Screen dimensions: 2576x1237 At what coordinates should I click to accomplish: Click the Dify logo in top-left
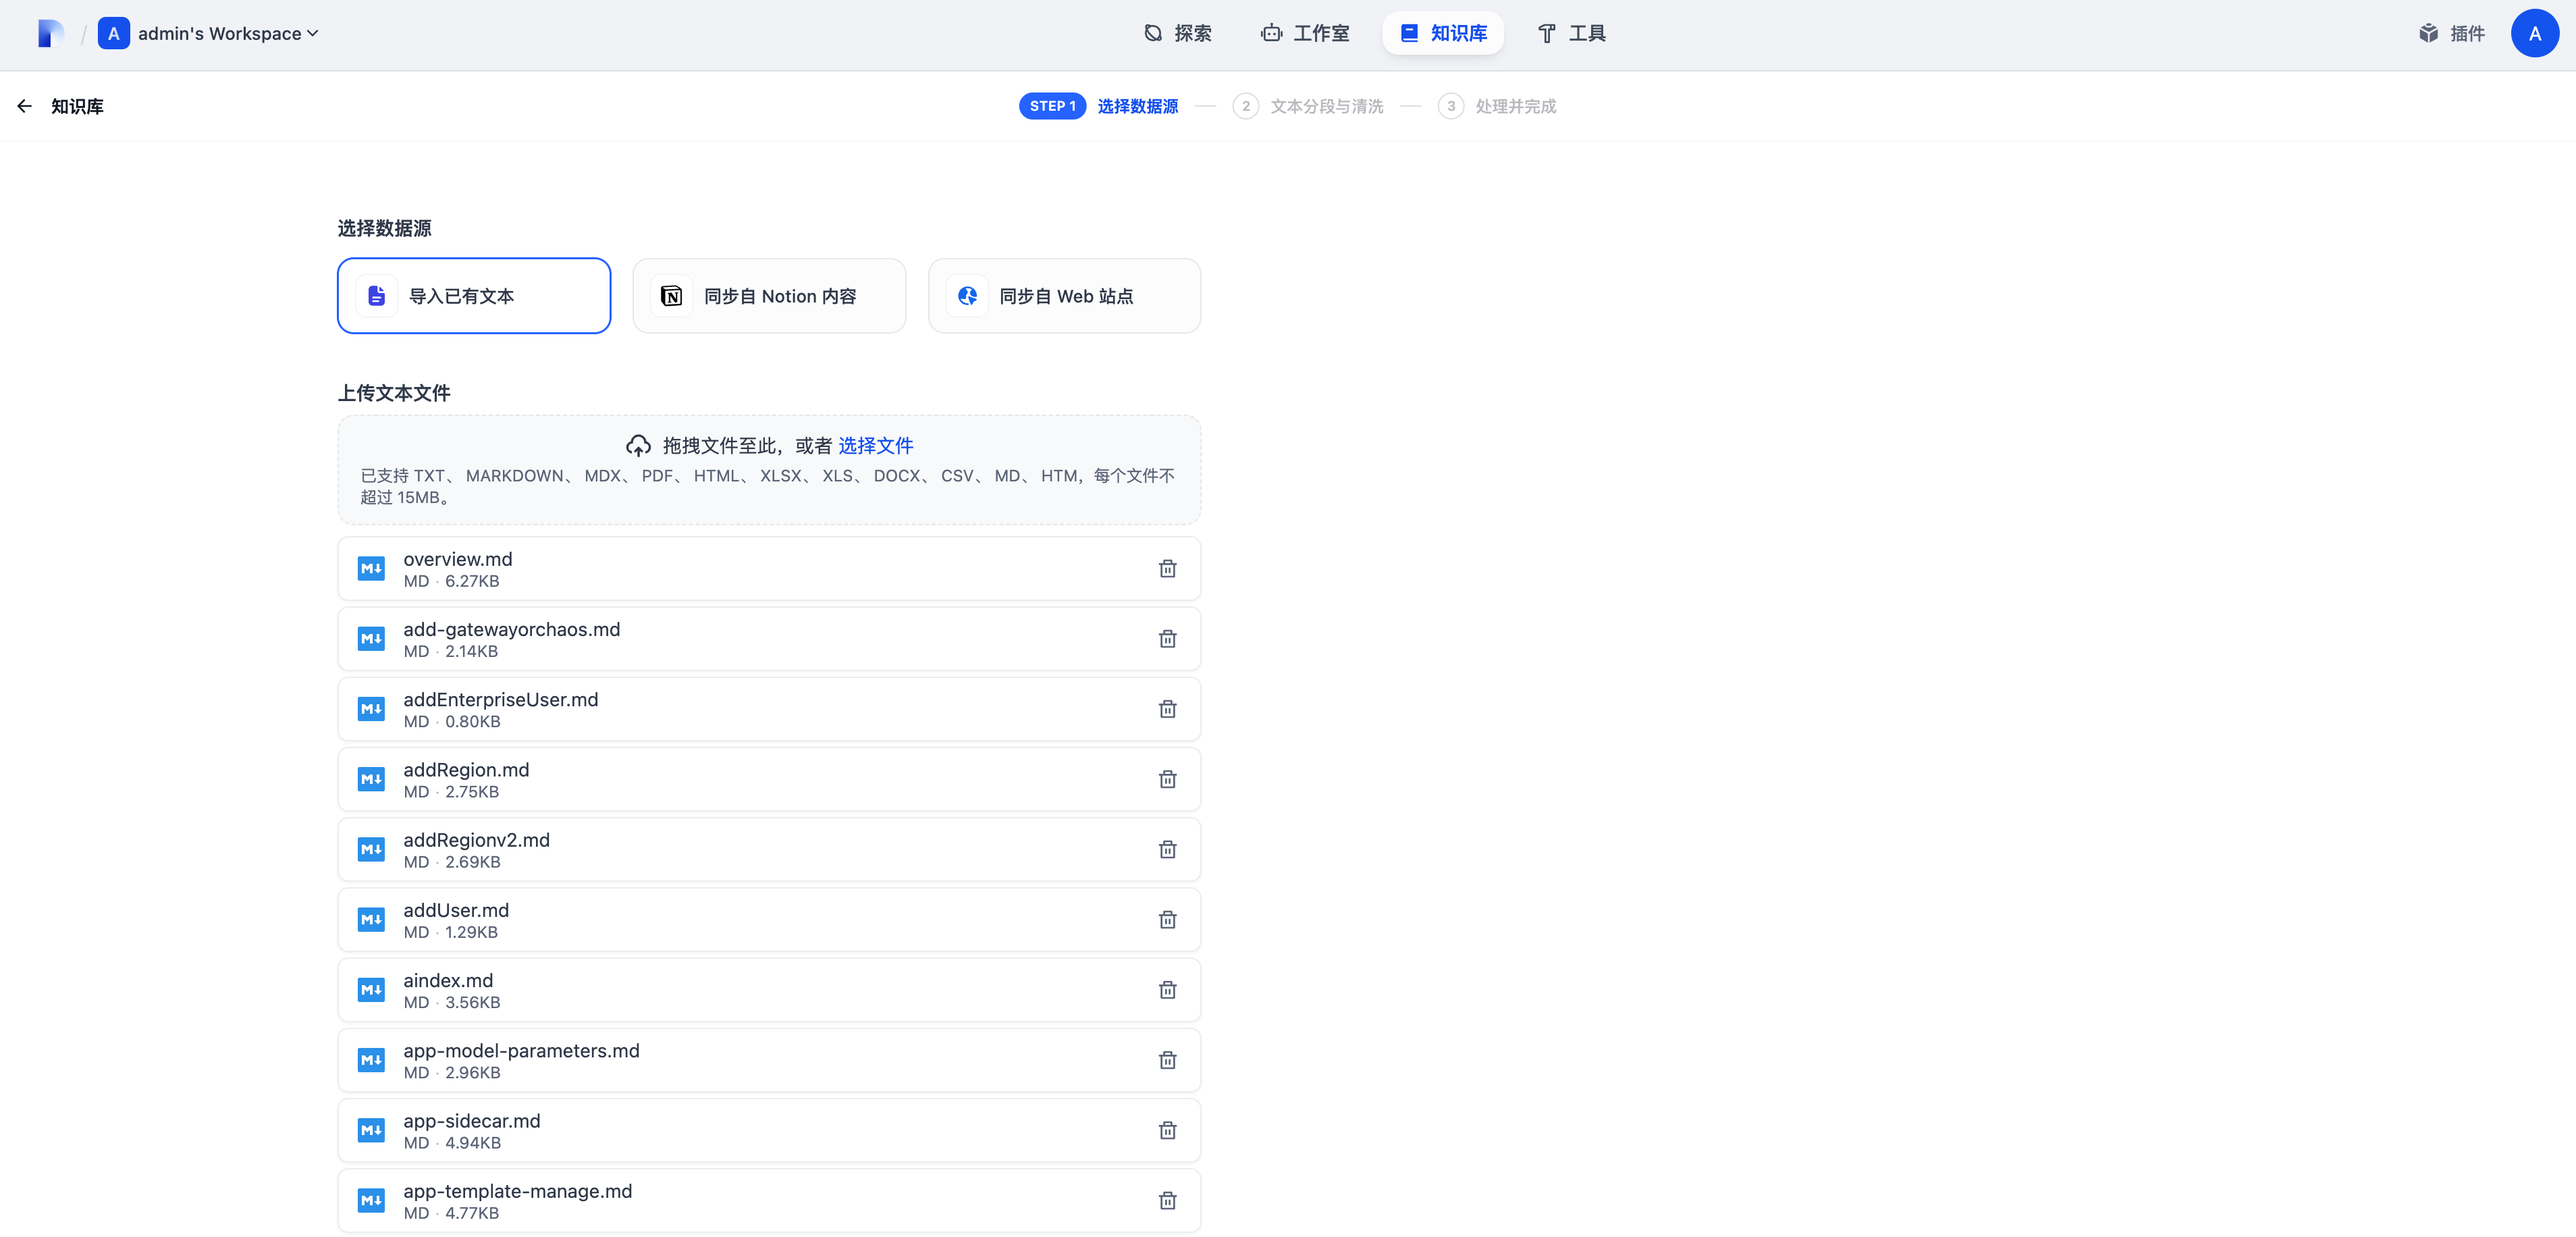[50, 34]
